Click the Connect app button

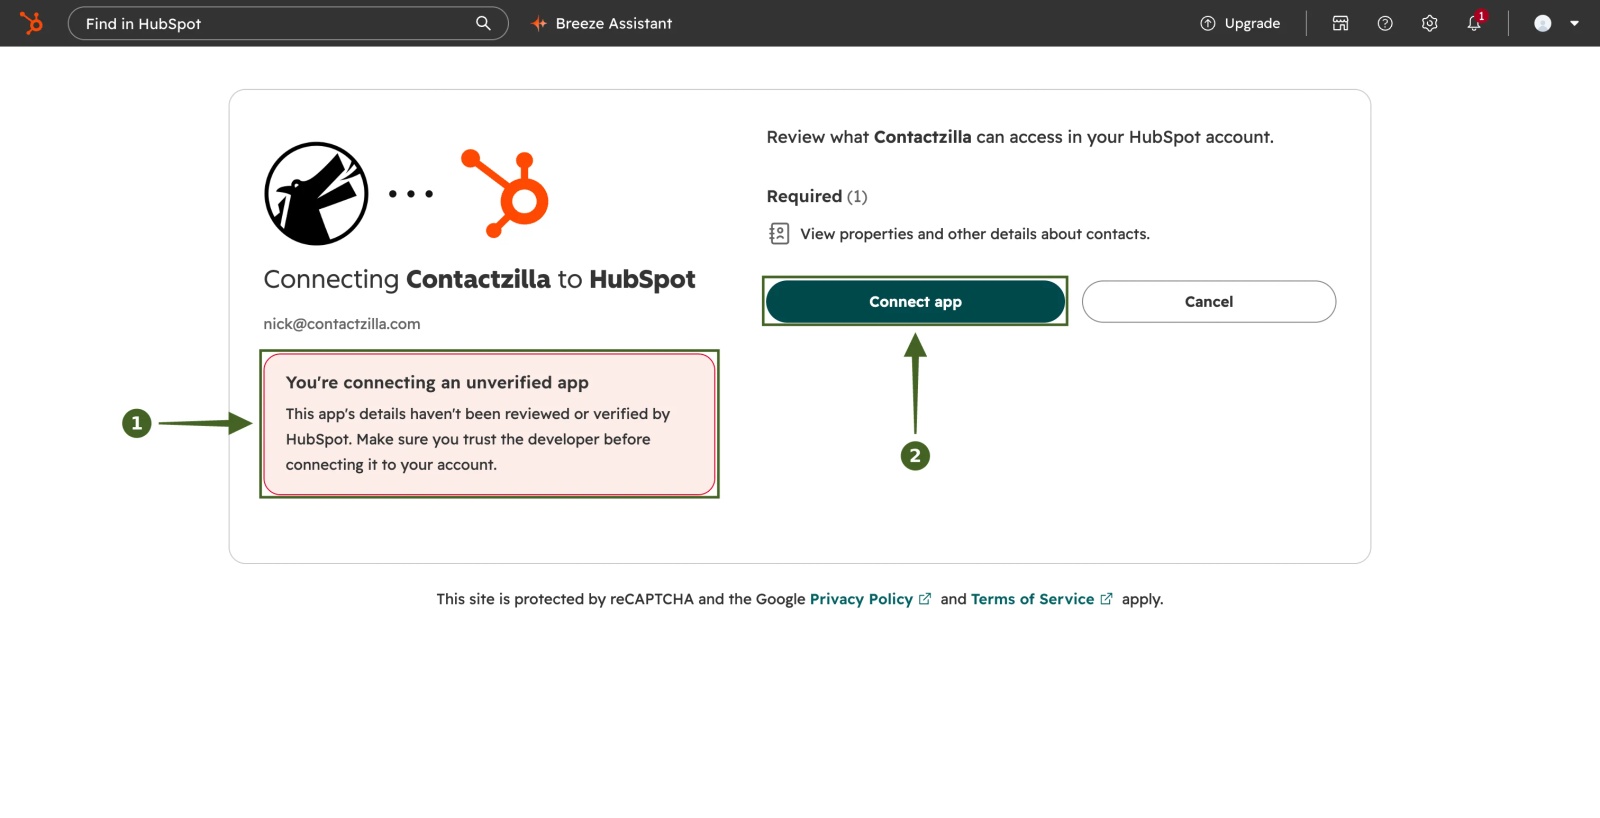tap(915, 301)
